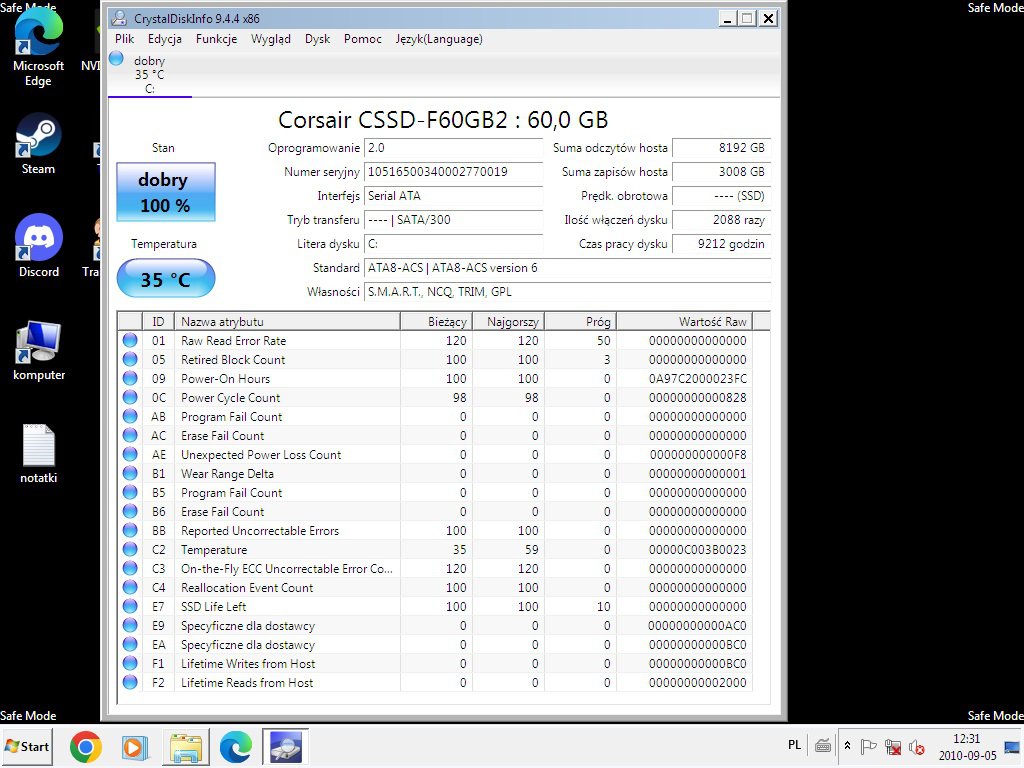
Task: Open the media player taskbar icon
Action: (x=135, y=746)
